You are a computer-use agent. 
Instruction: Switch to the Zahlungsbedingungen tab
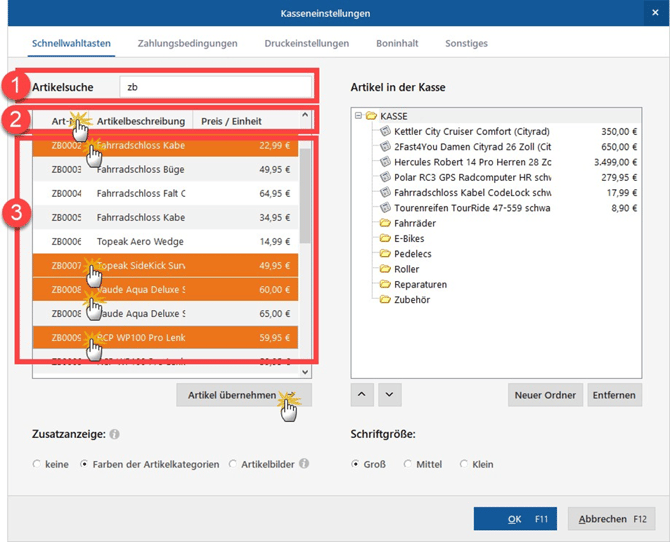187,43
